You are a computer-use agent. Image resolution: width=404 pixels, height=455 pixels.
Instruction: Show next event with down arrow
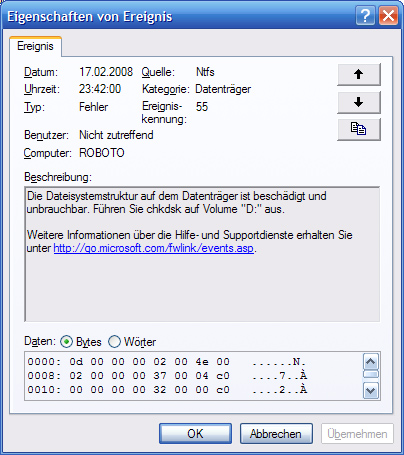[x=359, y=102]
